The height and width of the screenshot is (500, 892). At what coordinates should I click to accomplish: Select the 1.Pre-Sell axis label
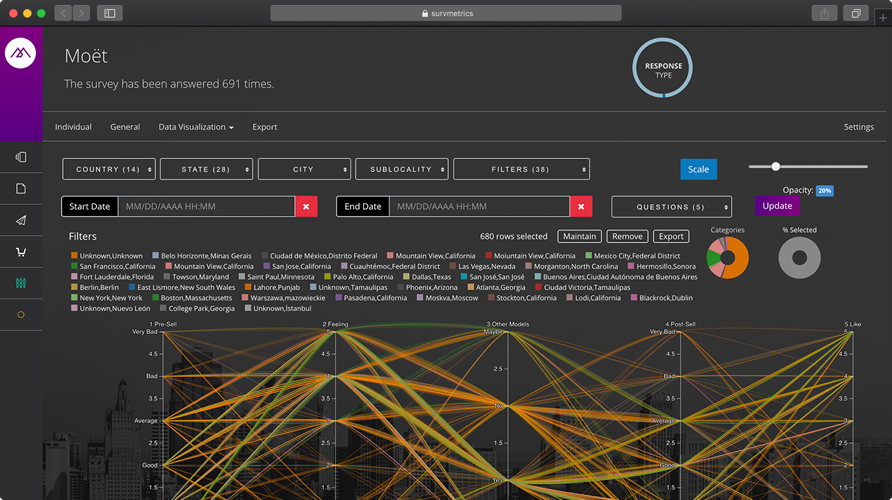click(x=163, y=324)
